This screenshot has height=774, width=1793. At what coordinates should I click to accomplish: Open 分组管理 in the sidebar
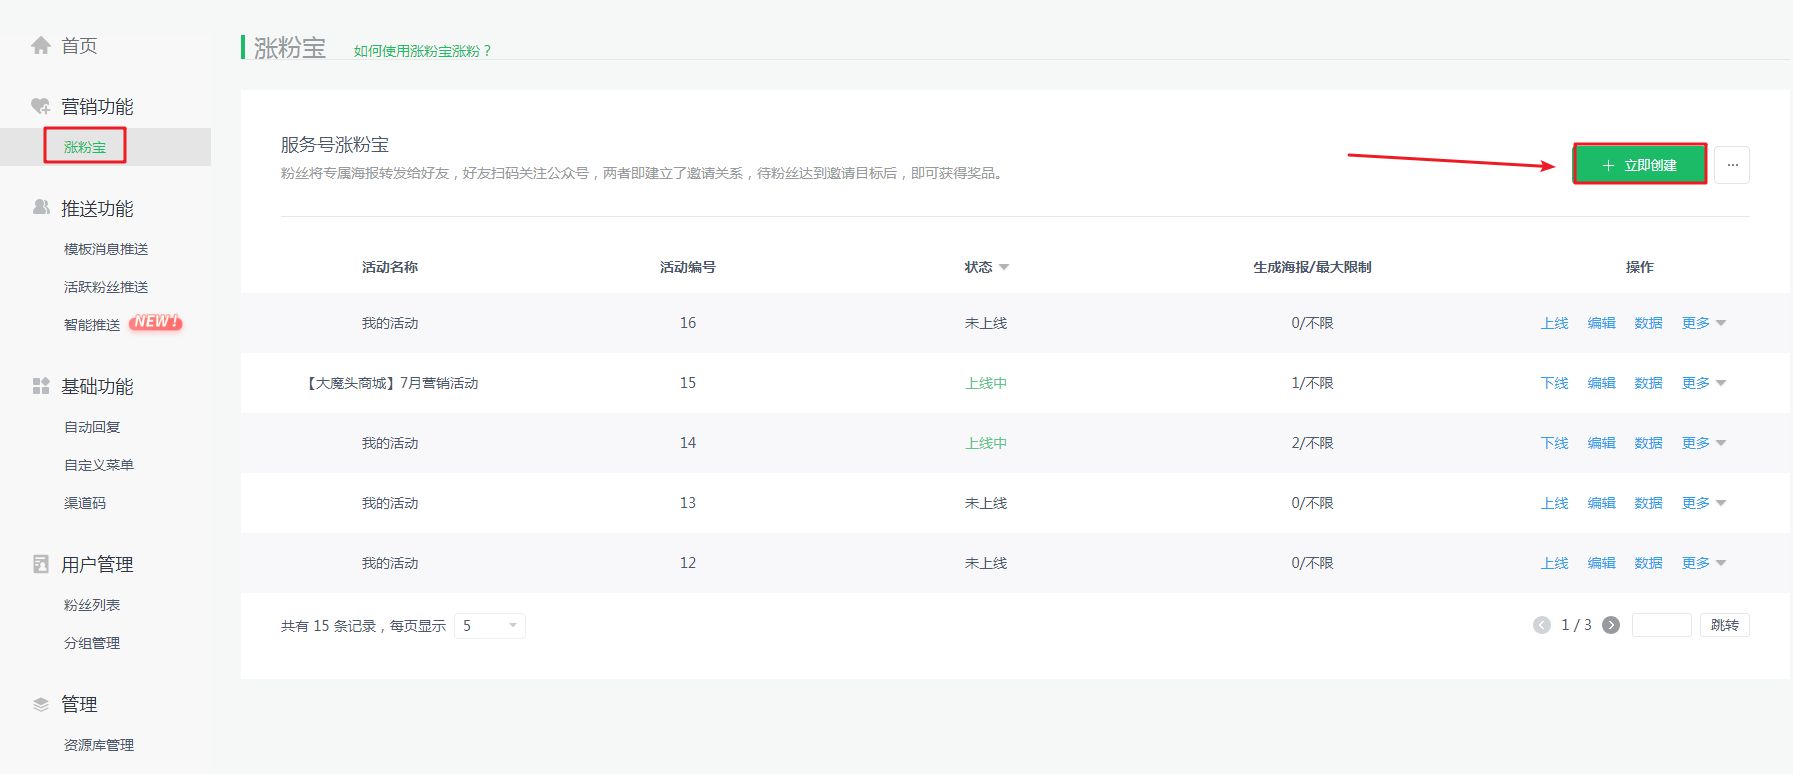pos(92,643)
